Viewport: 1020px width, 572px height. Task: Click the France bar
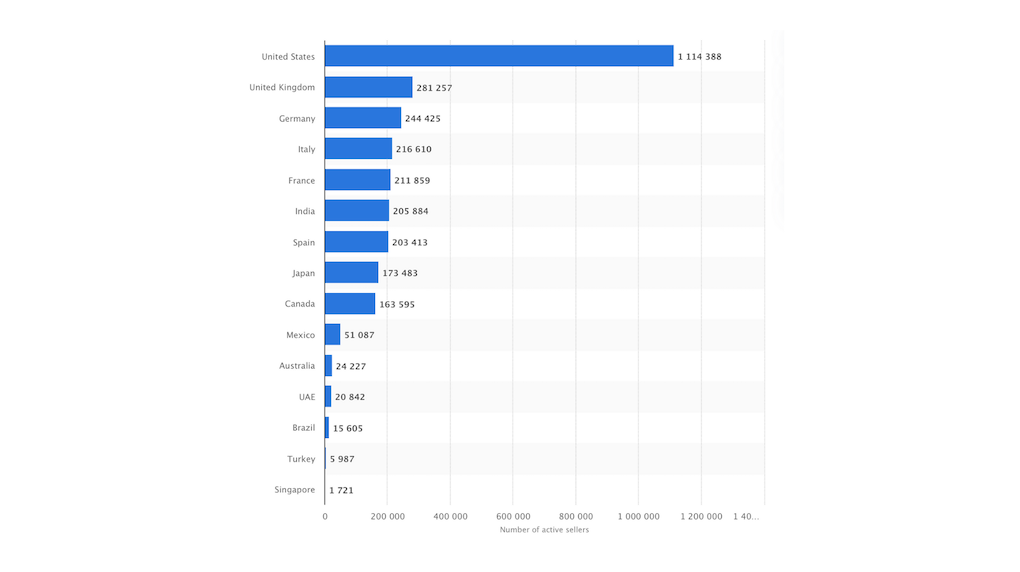click(x=357, y=180)
